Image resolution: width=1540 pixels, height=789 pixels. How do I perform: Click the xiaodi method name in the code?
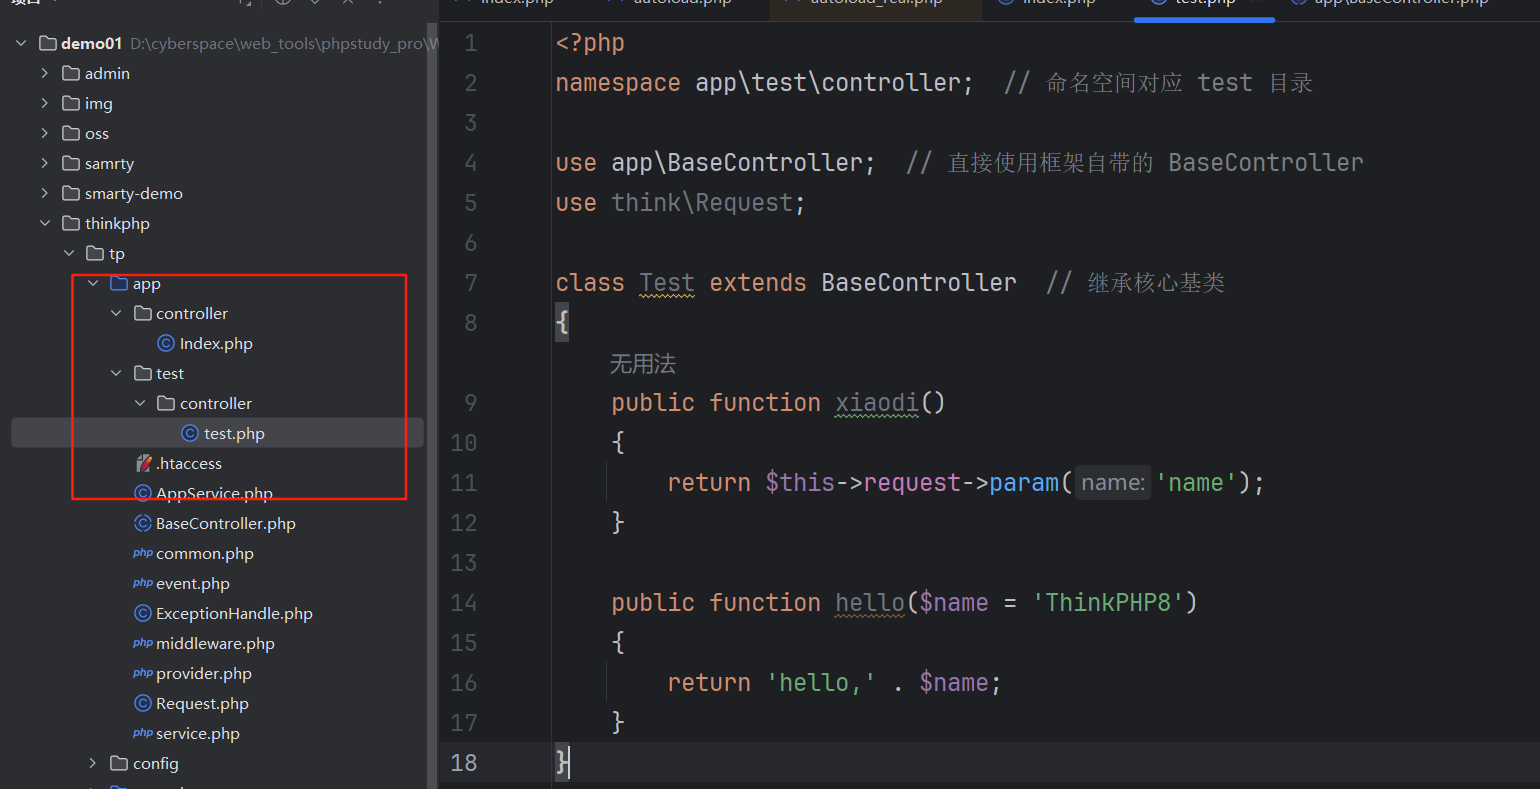(x=877, y=402)
